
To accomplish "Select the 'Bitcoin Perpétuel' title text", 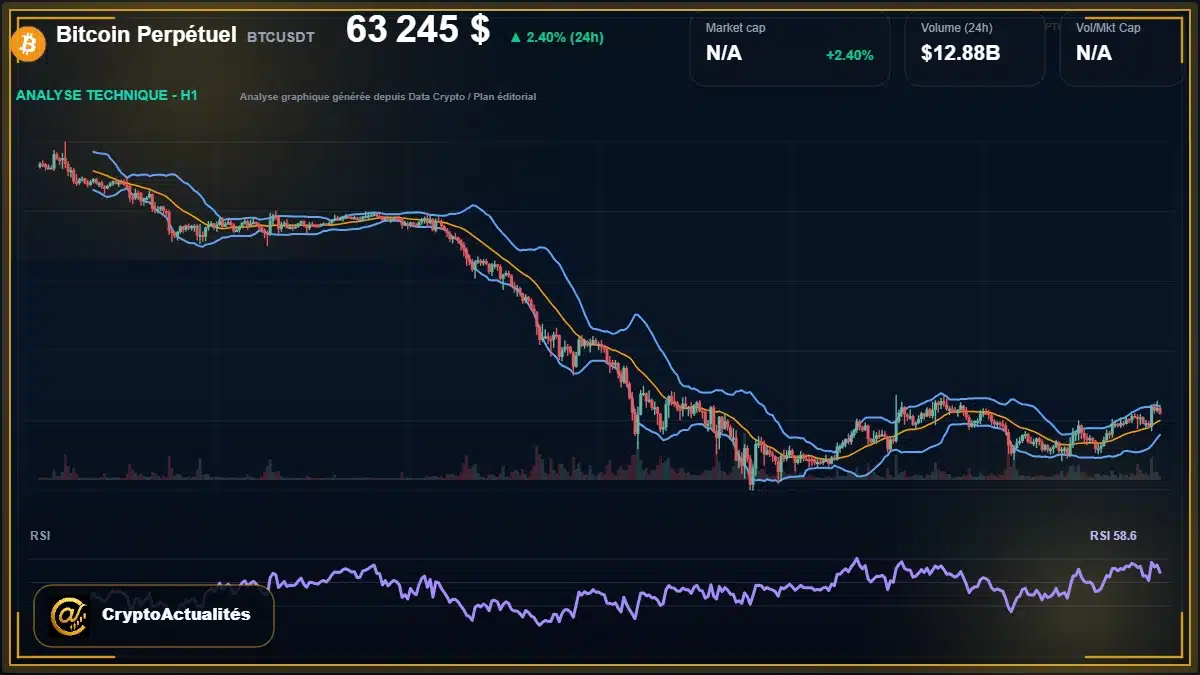I will point(146,35).
